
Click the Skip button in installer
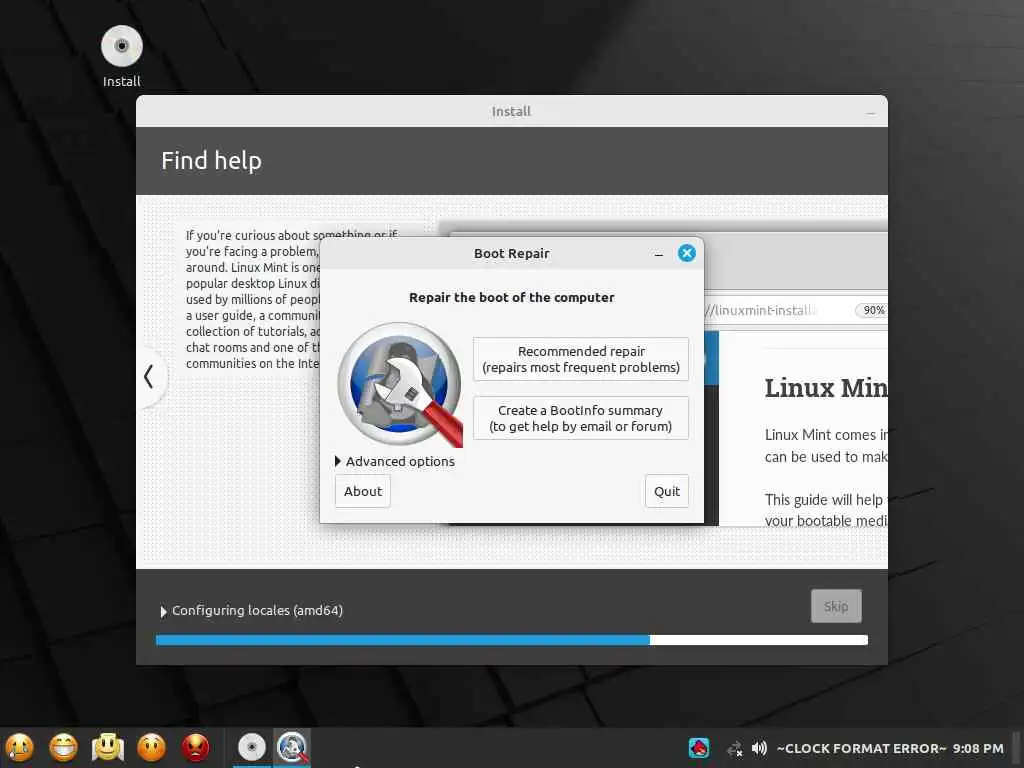836,606
